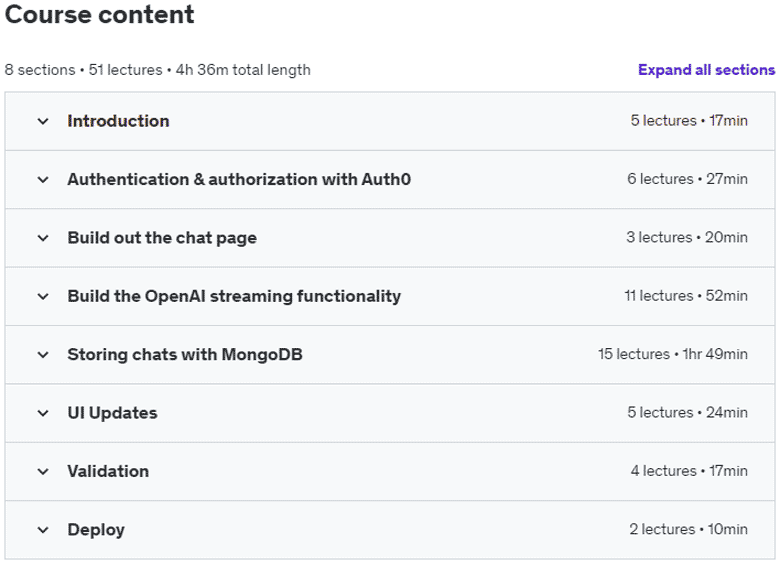Image resolution: width=780 pixels, height=564 pixels.
Task: Select the Introduction section title
Action: pyautogui.click(x=118, y=121)
